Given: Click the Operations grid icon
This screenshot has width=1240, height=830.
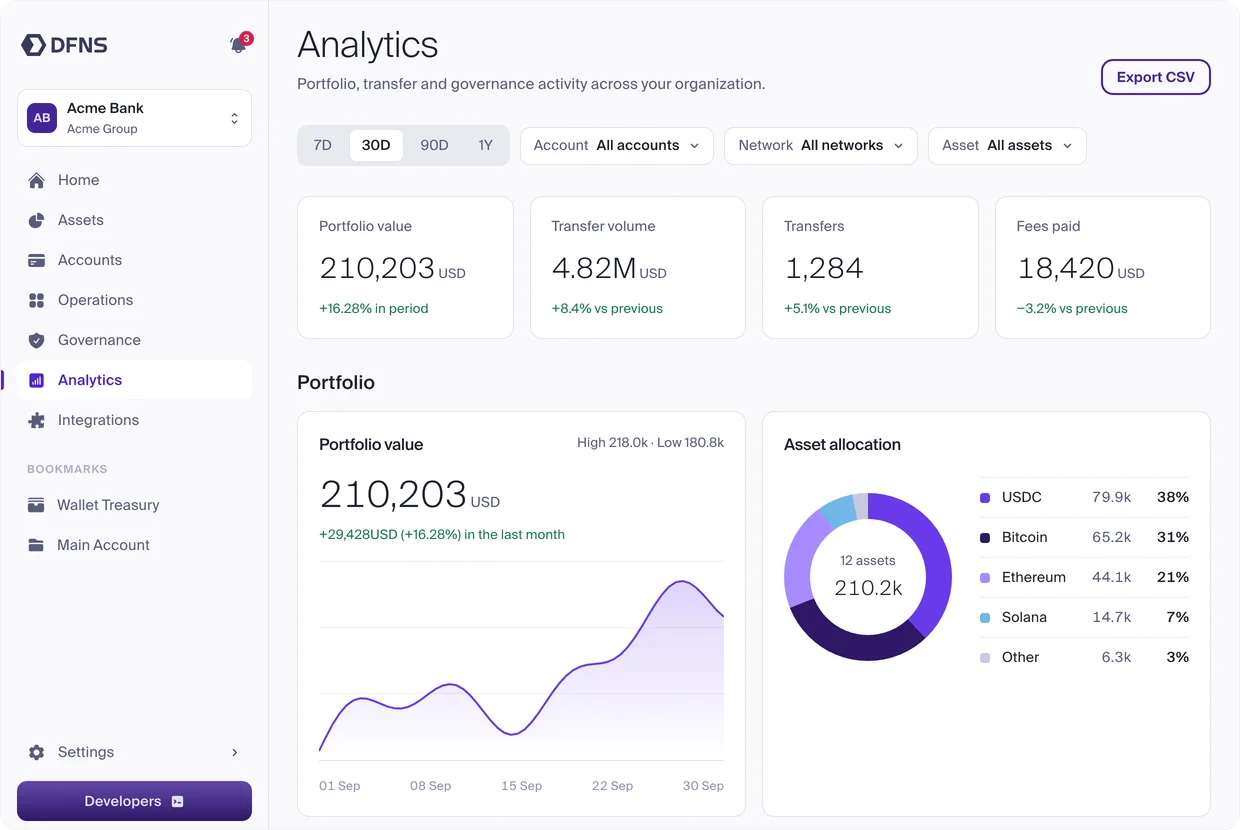Looking at the screenshot, I should 37,300.
